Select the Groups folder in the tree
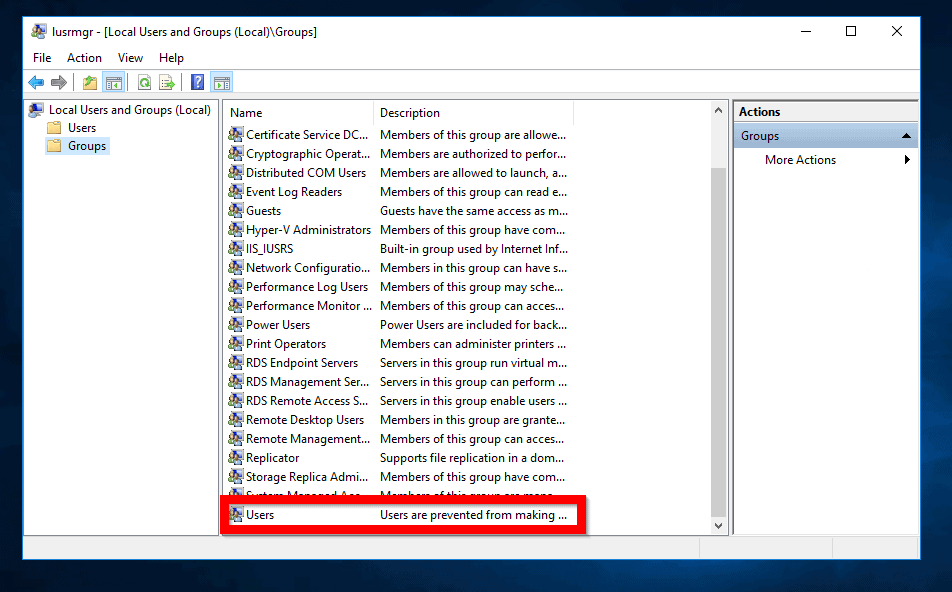The width and height of the screenshot is (952, 592). pos(86,146)
